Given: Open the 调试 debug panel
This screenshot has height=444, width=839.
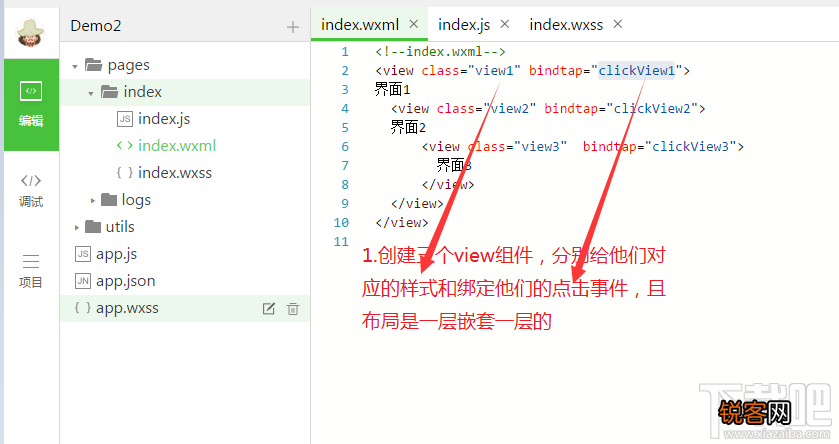Looking at the screenshot, I should pos(30,189).
